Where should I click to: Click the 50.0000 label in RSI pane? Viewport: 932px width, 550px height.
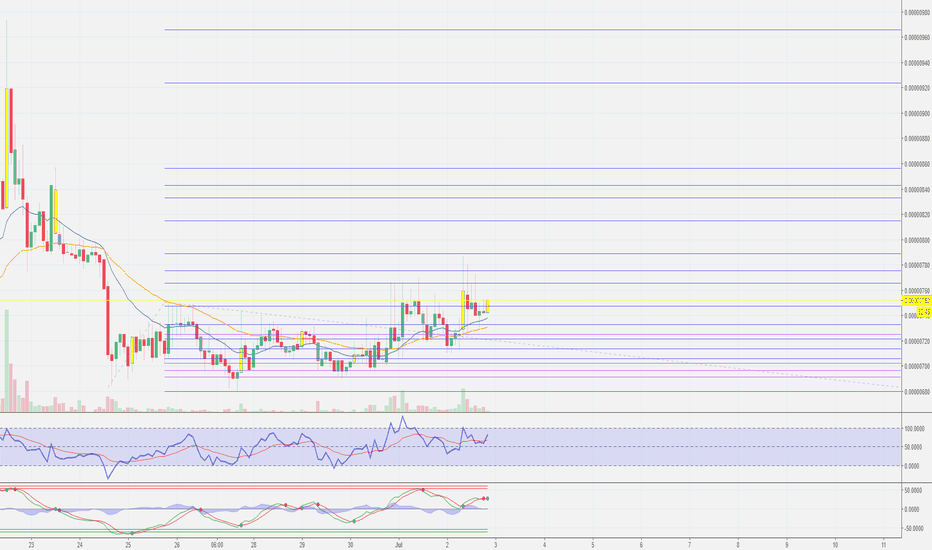coord(913,447)
